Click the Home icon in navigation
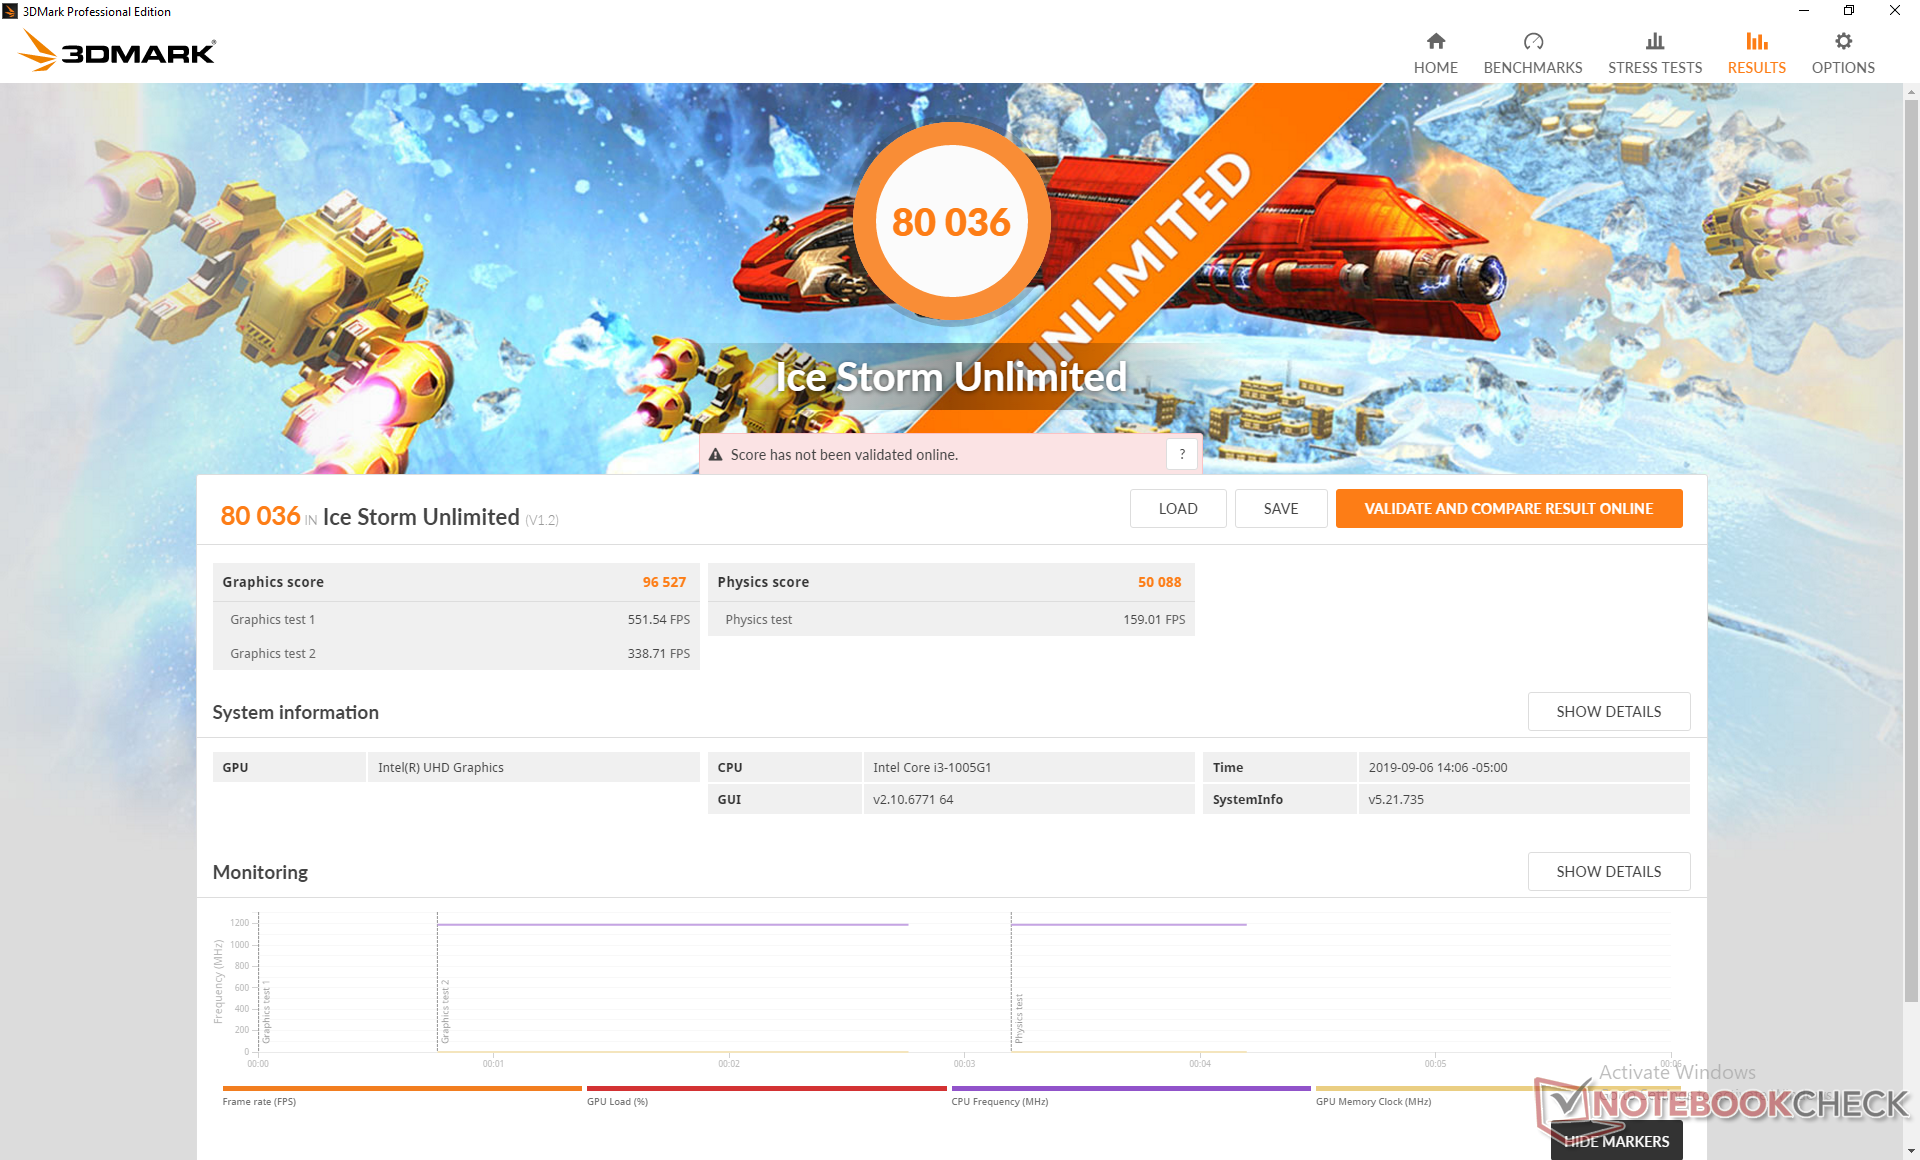This screenshot has height=1160, width=1920. 1435,41
